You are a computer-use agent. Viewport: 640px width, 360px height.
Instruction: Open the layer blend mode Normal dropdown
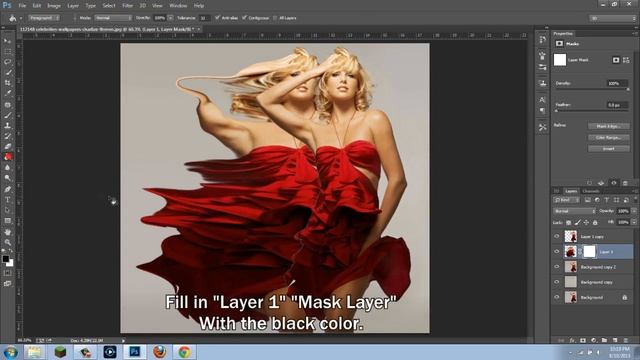pos(574,211)
